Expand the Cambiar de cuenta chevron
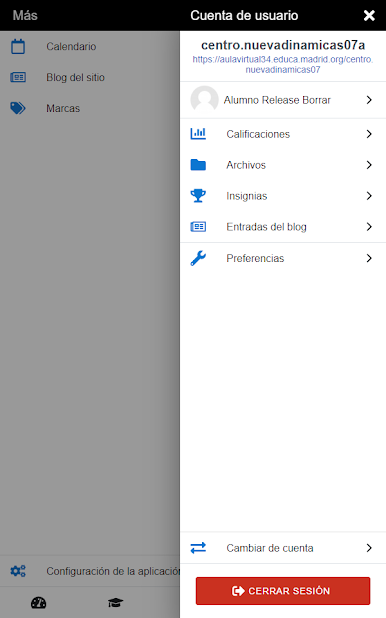This screenshot has width=386, height=618. (369, 548)
